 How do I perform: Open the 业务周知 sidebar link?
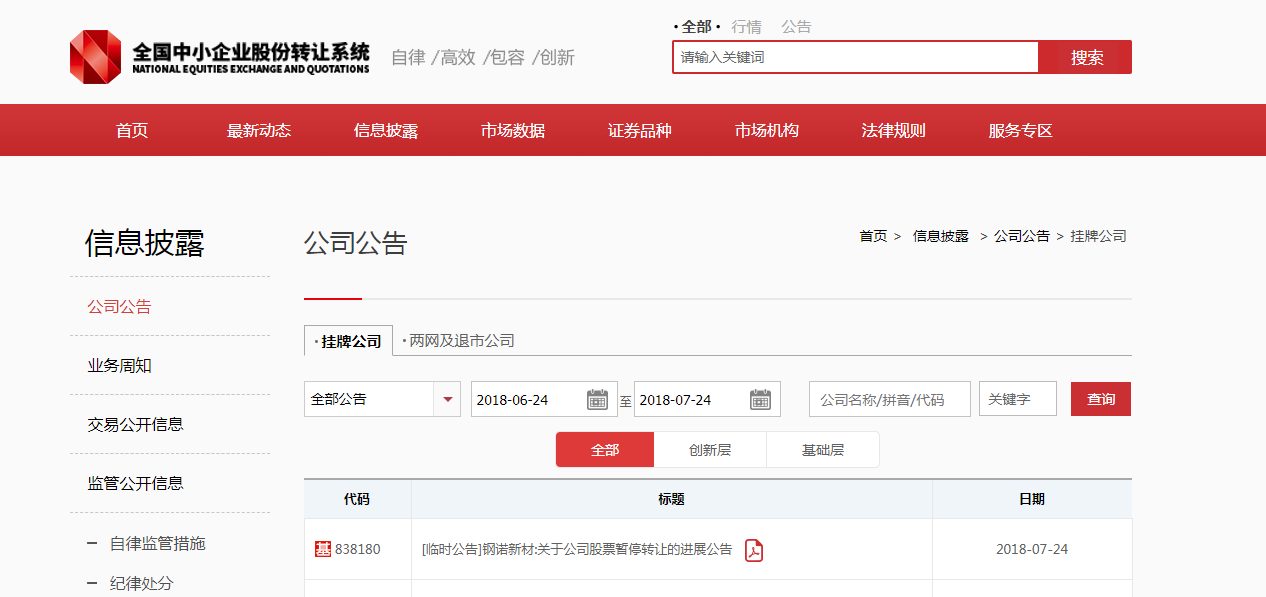(x=119, y=366)
